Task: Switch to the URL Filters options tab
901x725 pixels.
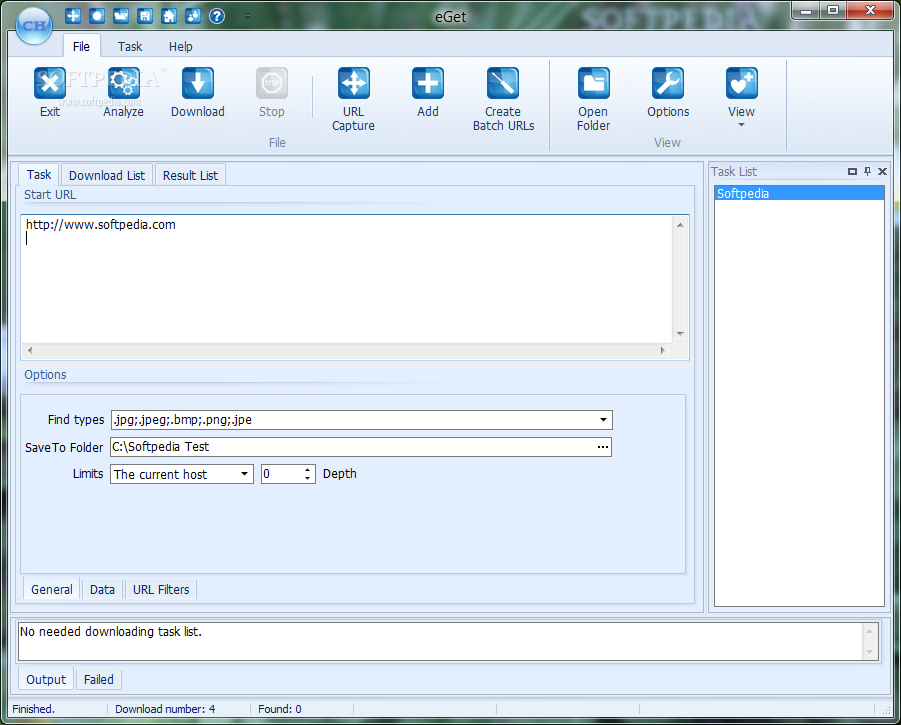Action: tap(161, 589)
